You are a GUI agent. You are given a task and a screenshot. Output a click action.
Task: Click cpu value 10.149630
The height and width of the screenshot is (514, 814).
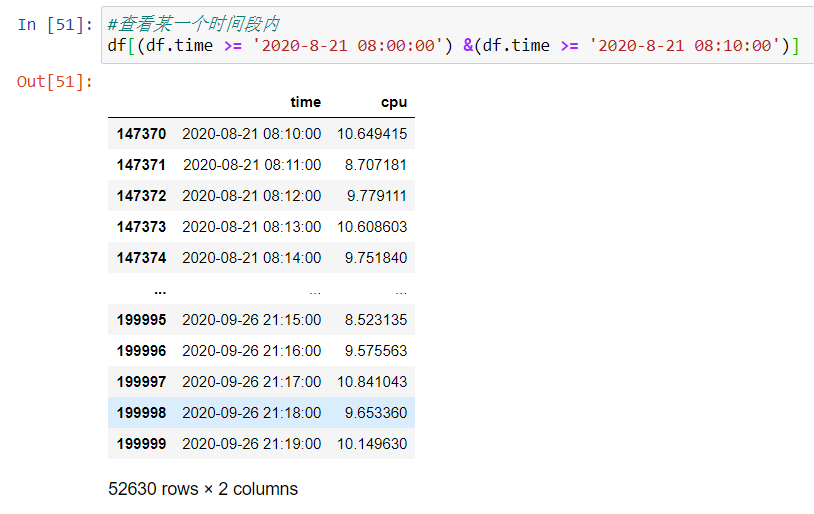372,444
